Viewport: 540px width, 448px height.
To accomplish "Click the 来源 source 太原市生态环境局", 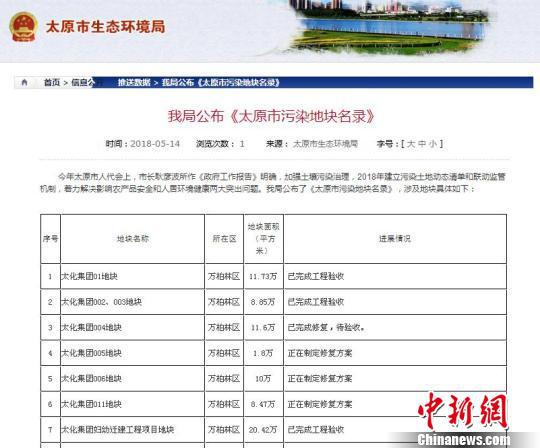I will pyautogui.click(x=312, y=144).
